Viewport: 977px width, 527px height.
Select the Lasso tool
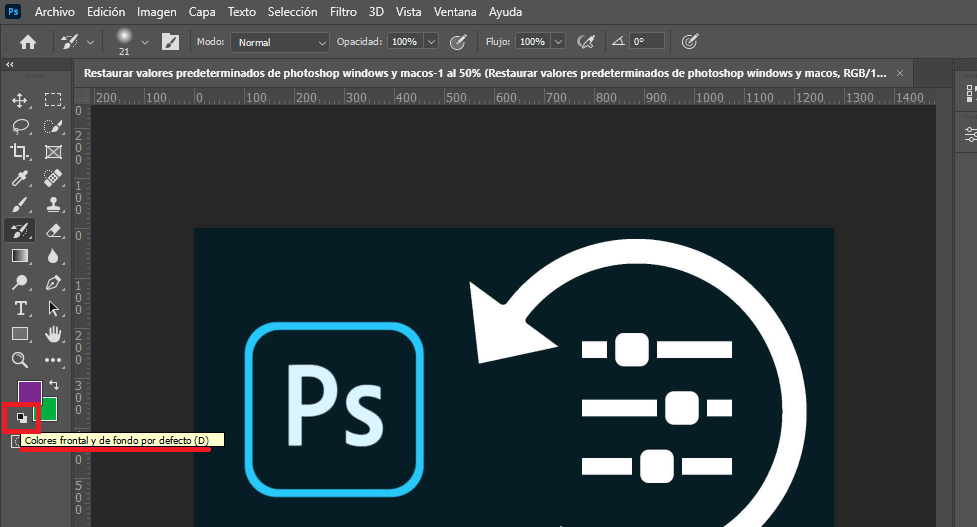pyautogui.click(x=20, y=126)
